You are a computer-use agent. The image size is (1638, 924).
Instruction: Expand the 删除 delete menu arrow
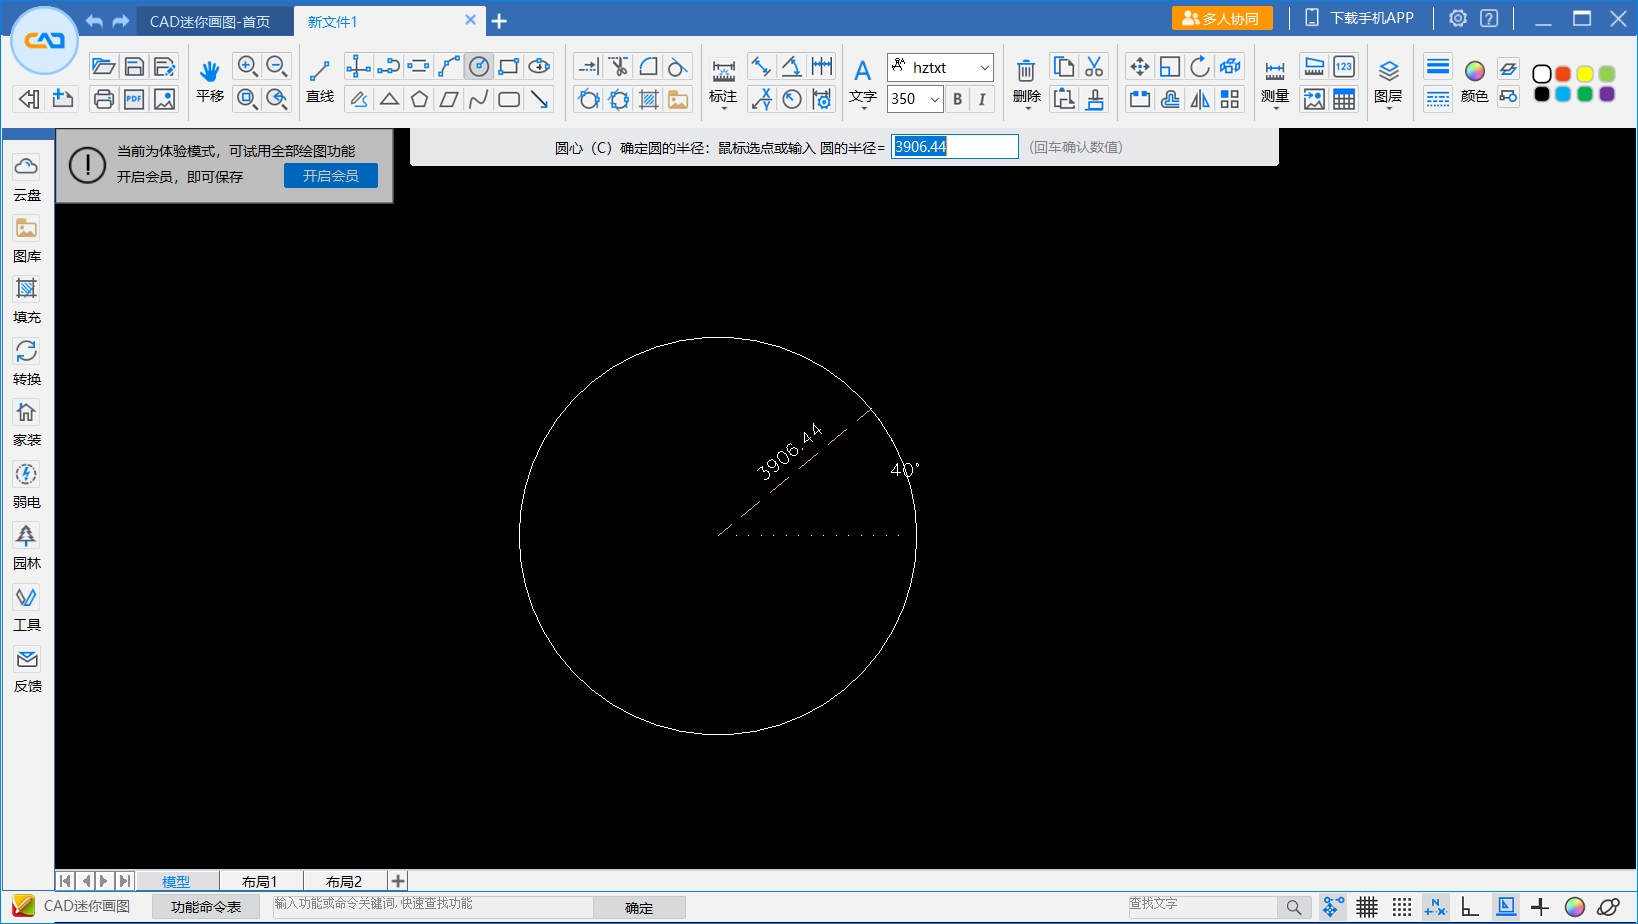pos(1027,107)
